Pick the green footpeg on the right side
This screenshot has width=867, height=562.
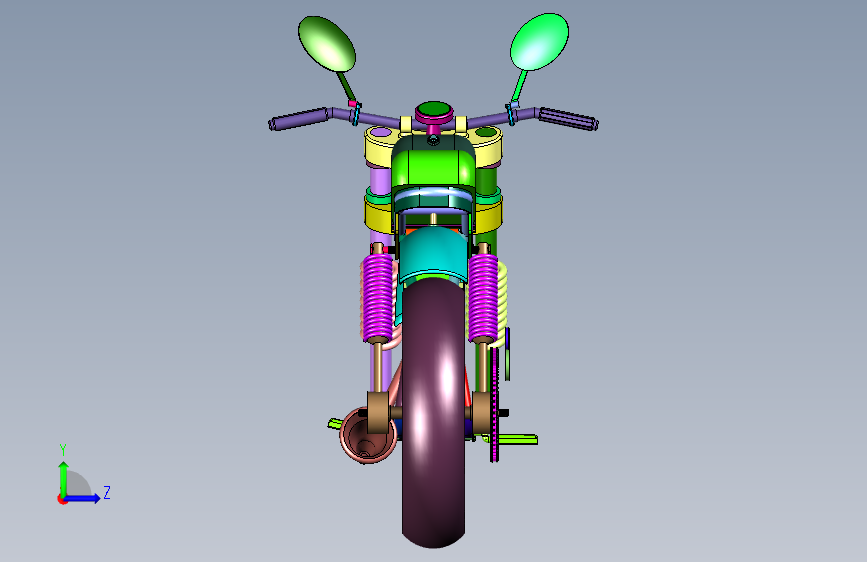tap(518, 440)
